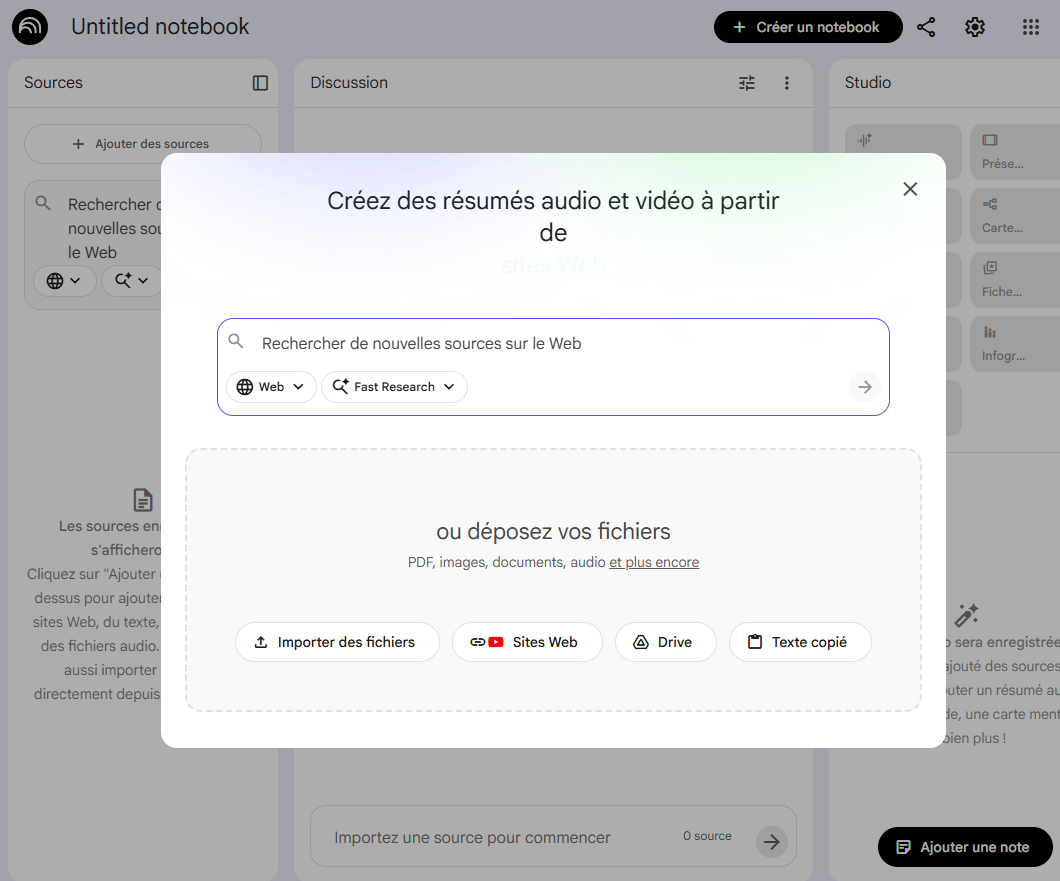This screenshot has height=881, width=1060.
Task: Click the NotebookLM logo icon
Action: (29, 27)
